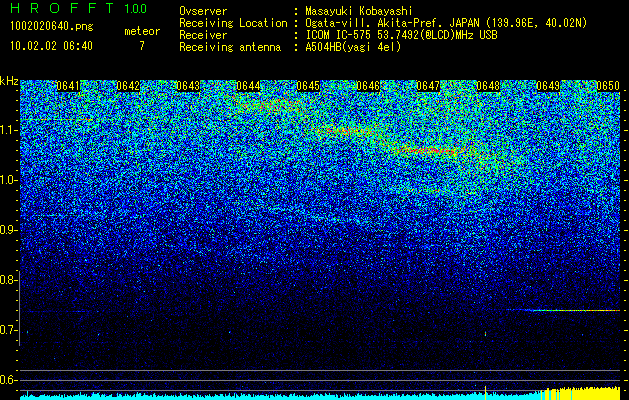Viewport: 629px width, 400px height.
Task: Select the file name 1002020640.png
Action: 51,27
